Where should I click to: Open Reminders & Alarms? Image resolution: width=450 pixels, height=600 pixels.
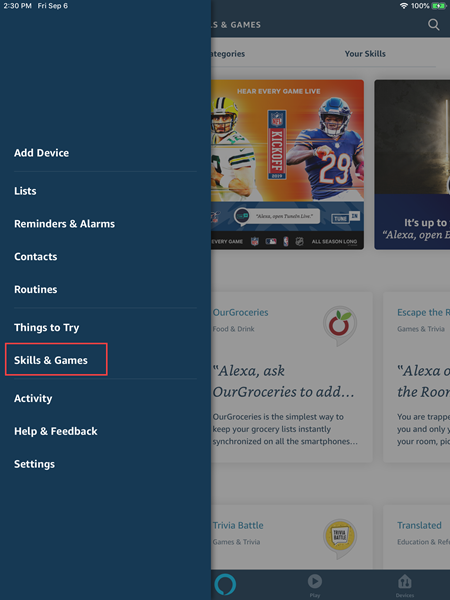pyautogui.click(x=64, y=224)
